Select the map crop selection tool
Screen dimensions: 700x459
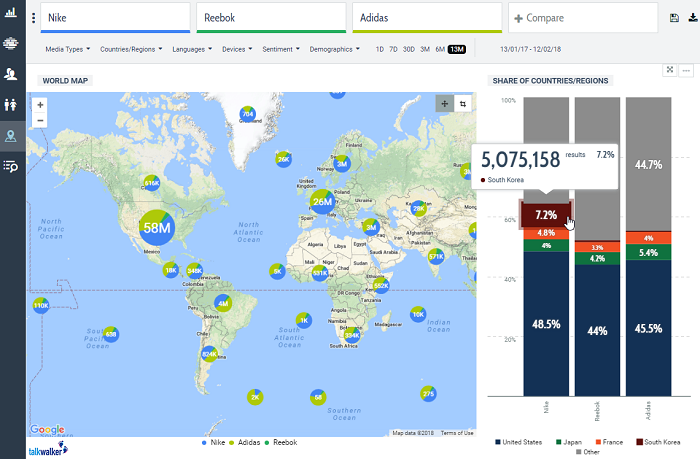[462, 103]
